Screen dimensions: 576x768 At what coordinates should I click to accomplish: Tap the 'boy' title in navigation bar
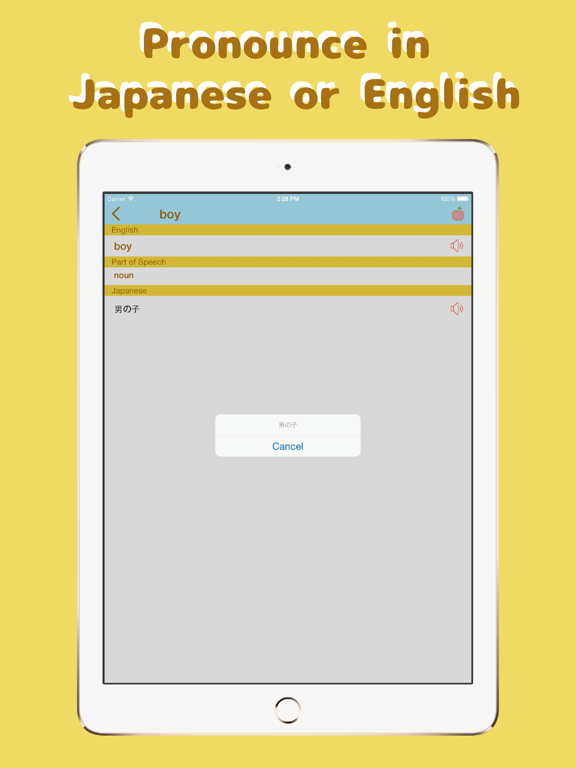[x=170, y=215]
